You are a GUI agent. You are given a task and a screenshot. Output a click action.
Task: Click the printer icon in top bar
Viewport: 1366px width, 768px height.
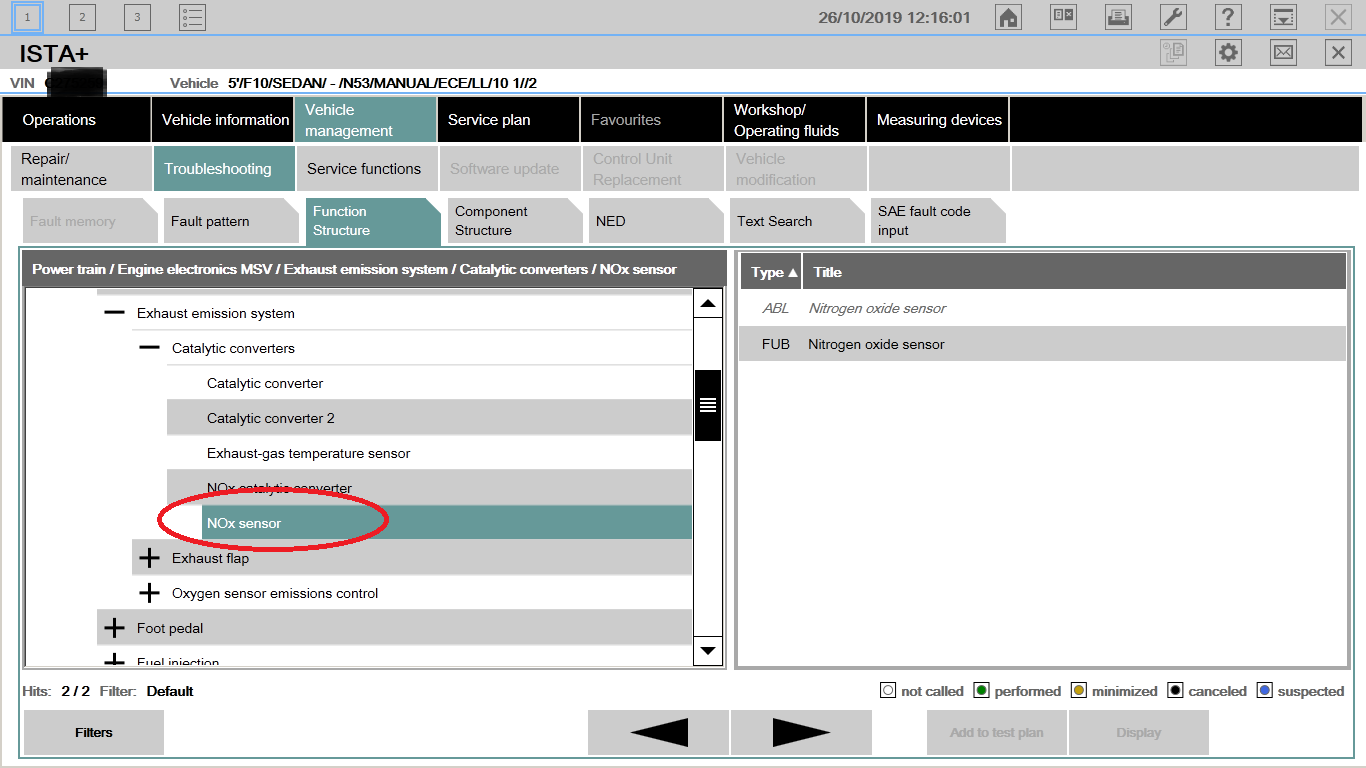tap(1118, 17)
